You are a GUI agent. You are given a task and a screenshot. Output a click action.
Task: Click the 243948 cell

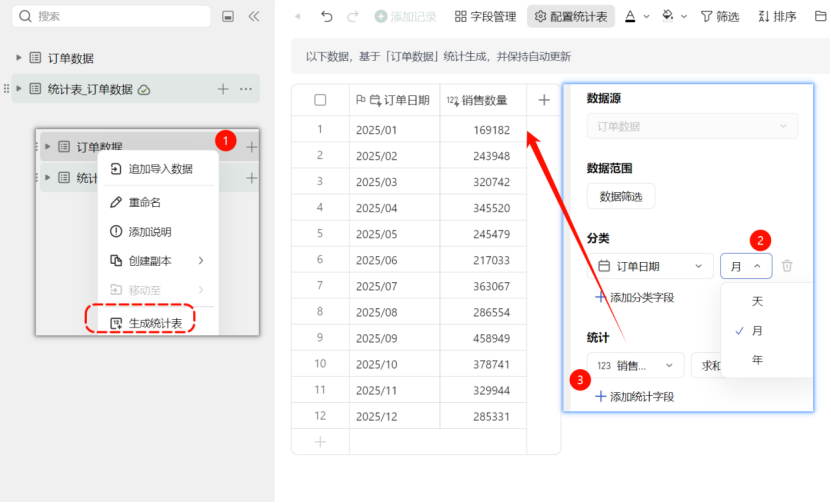point(483,156)
